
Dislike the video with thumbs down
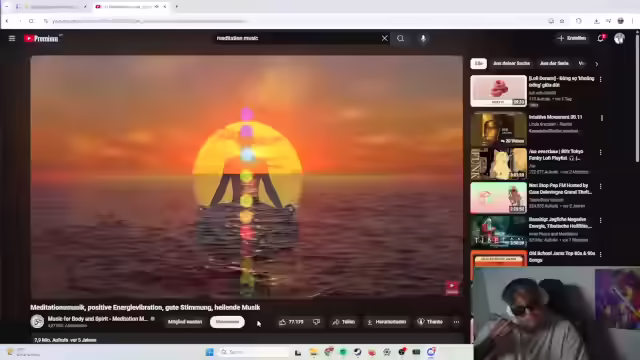pyautogui.click(x=316, y=322)
